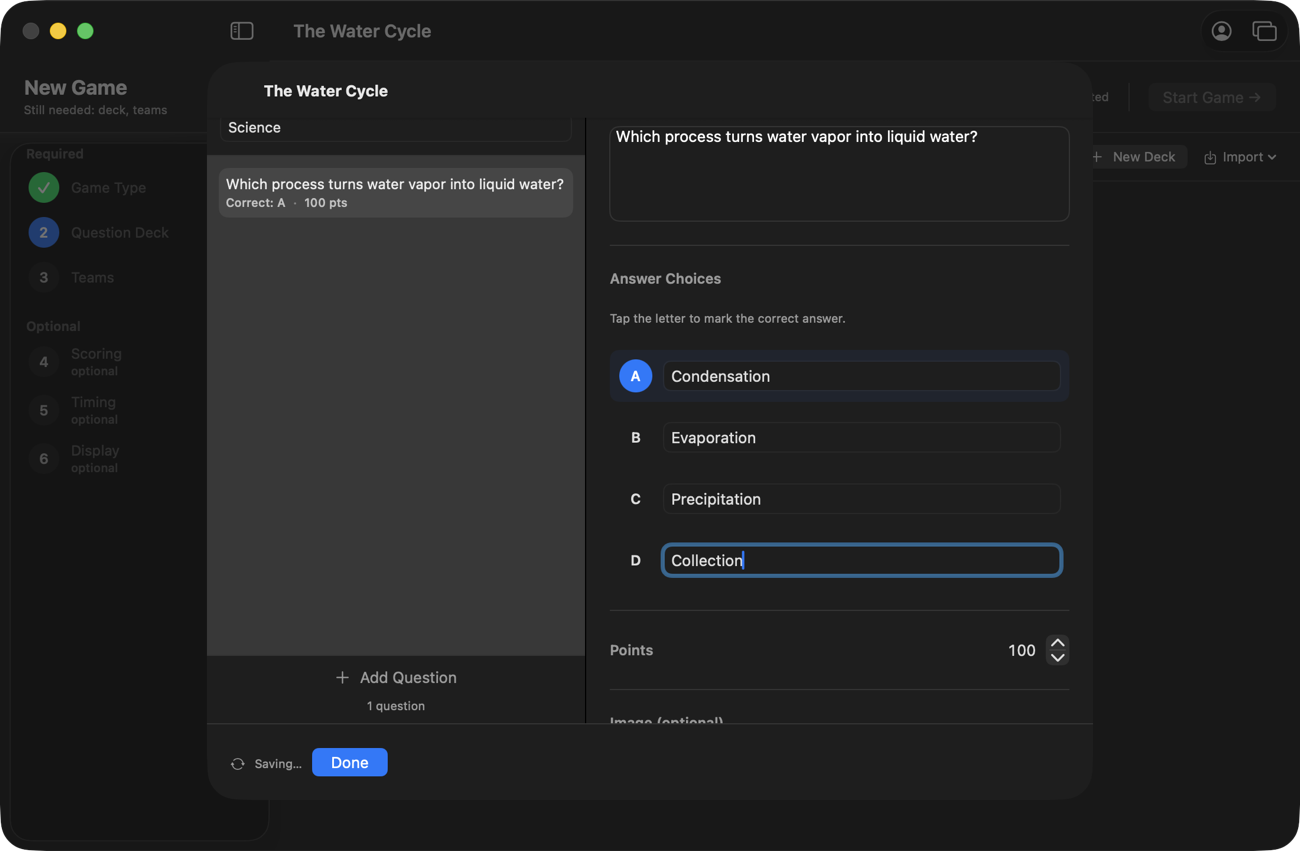Click the green Game Type checkmark icon
Viewport: 1300px width, 851px height.
click(43, 188)
